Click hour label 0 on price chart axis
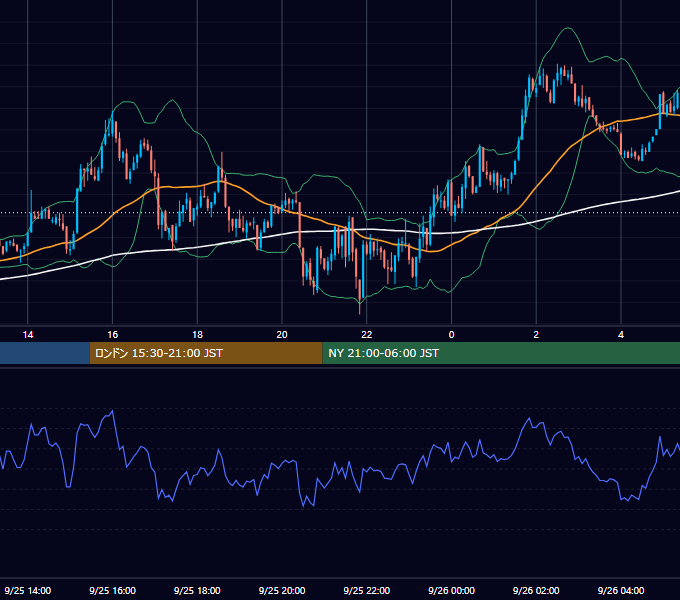The image size is (680, 600). tap(451, 335)
